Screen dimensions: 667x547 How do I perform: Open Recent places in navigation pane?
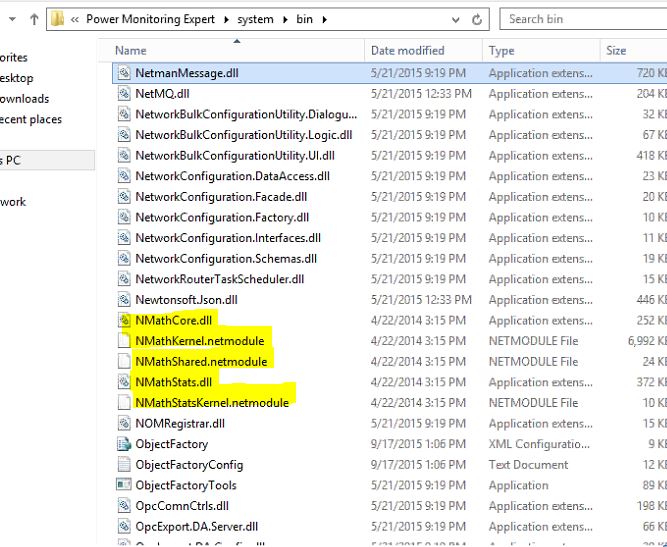pyautogui.click(x=31, y=119)
